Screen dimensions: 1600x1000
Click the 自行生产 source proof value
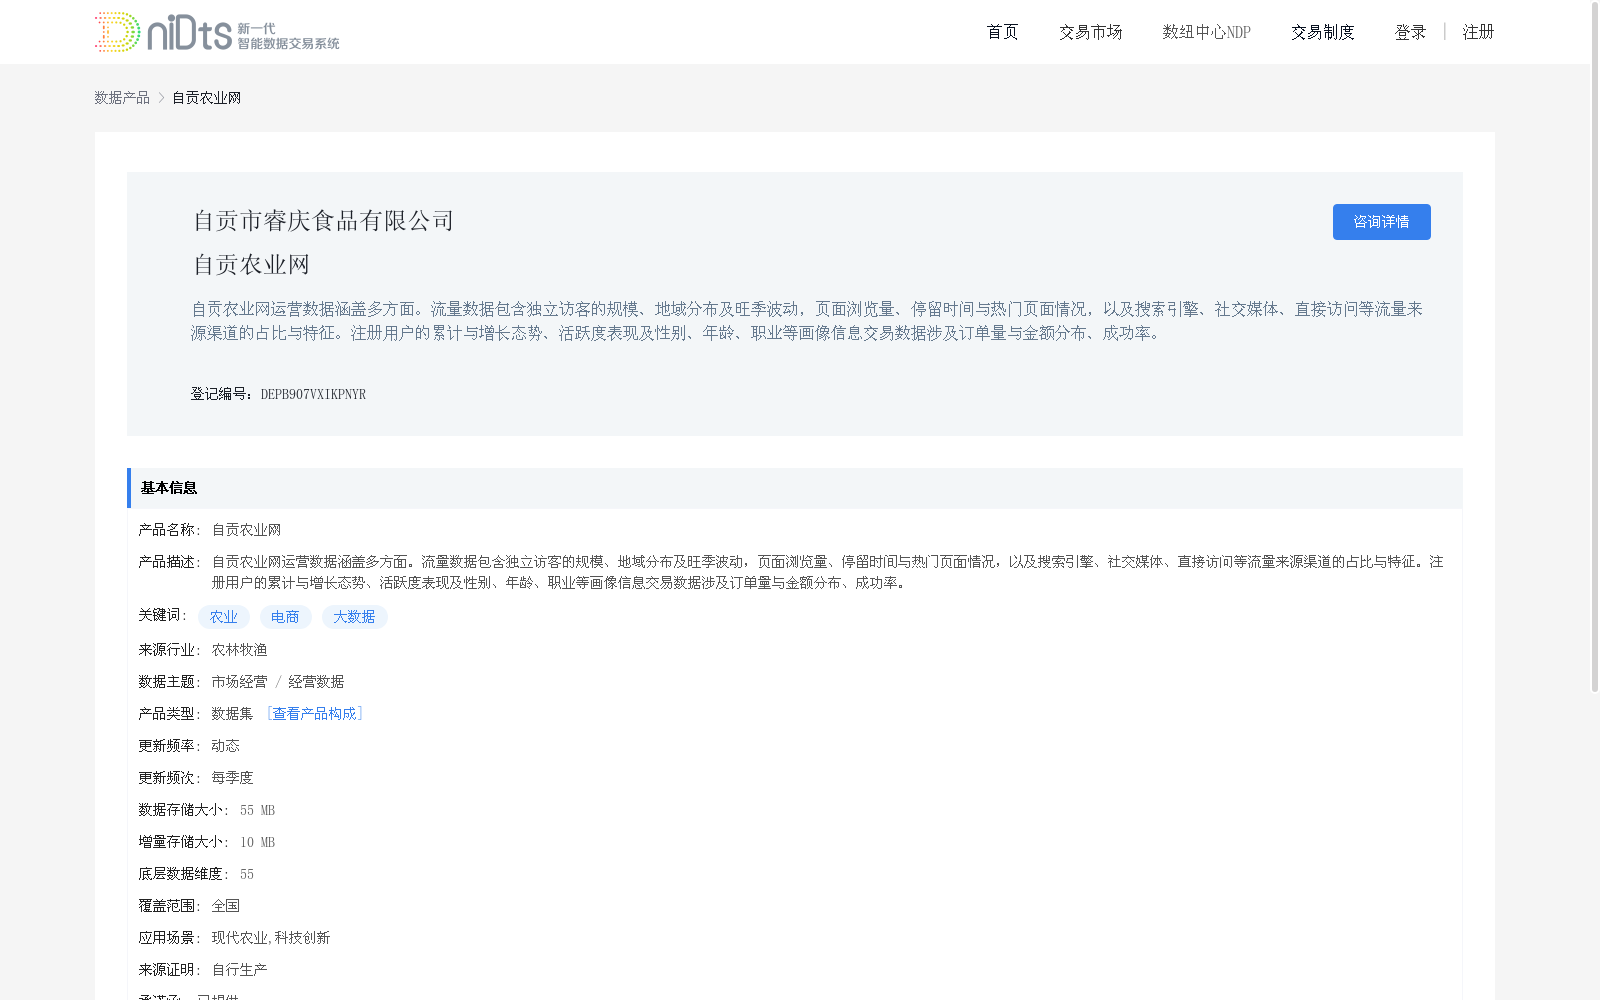pyautogui.click(x=239, y=969)
